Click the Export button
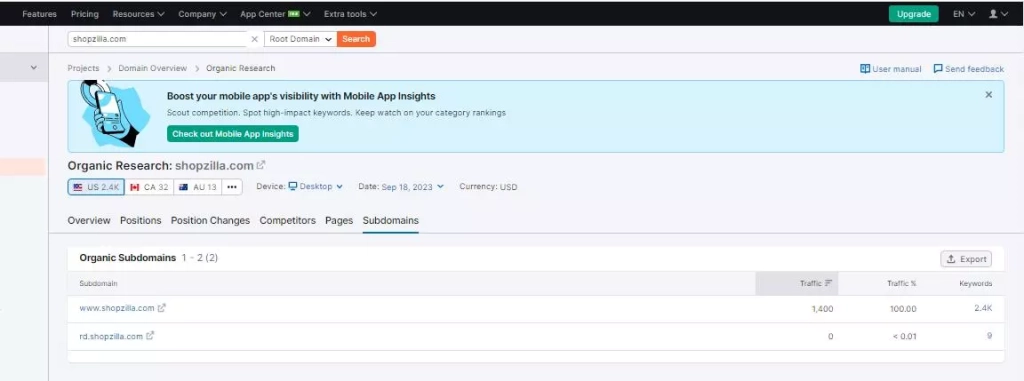 [x=966, y=259]
